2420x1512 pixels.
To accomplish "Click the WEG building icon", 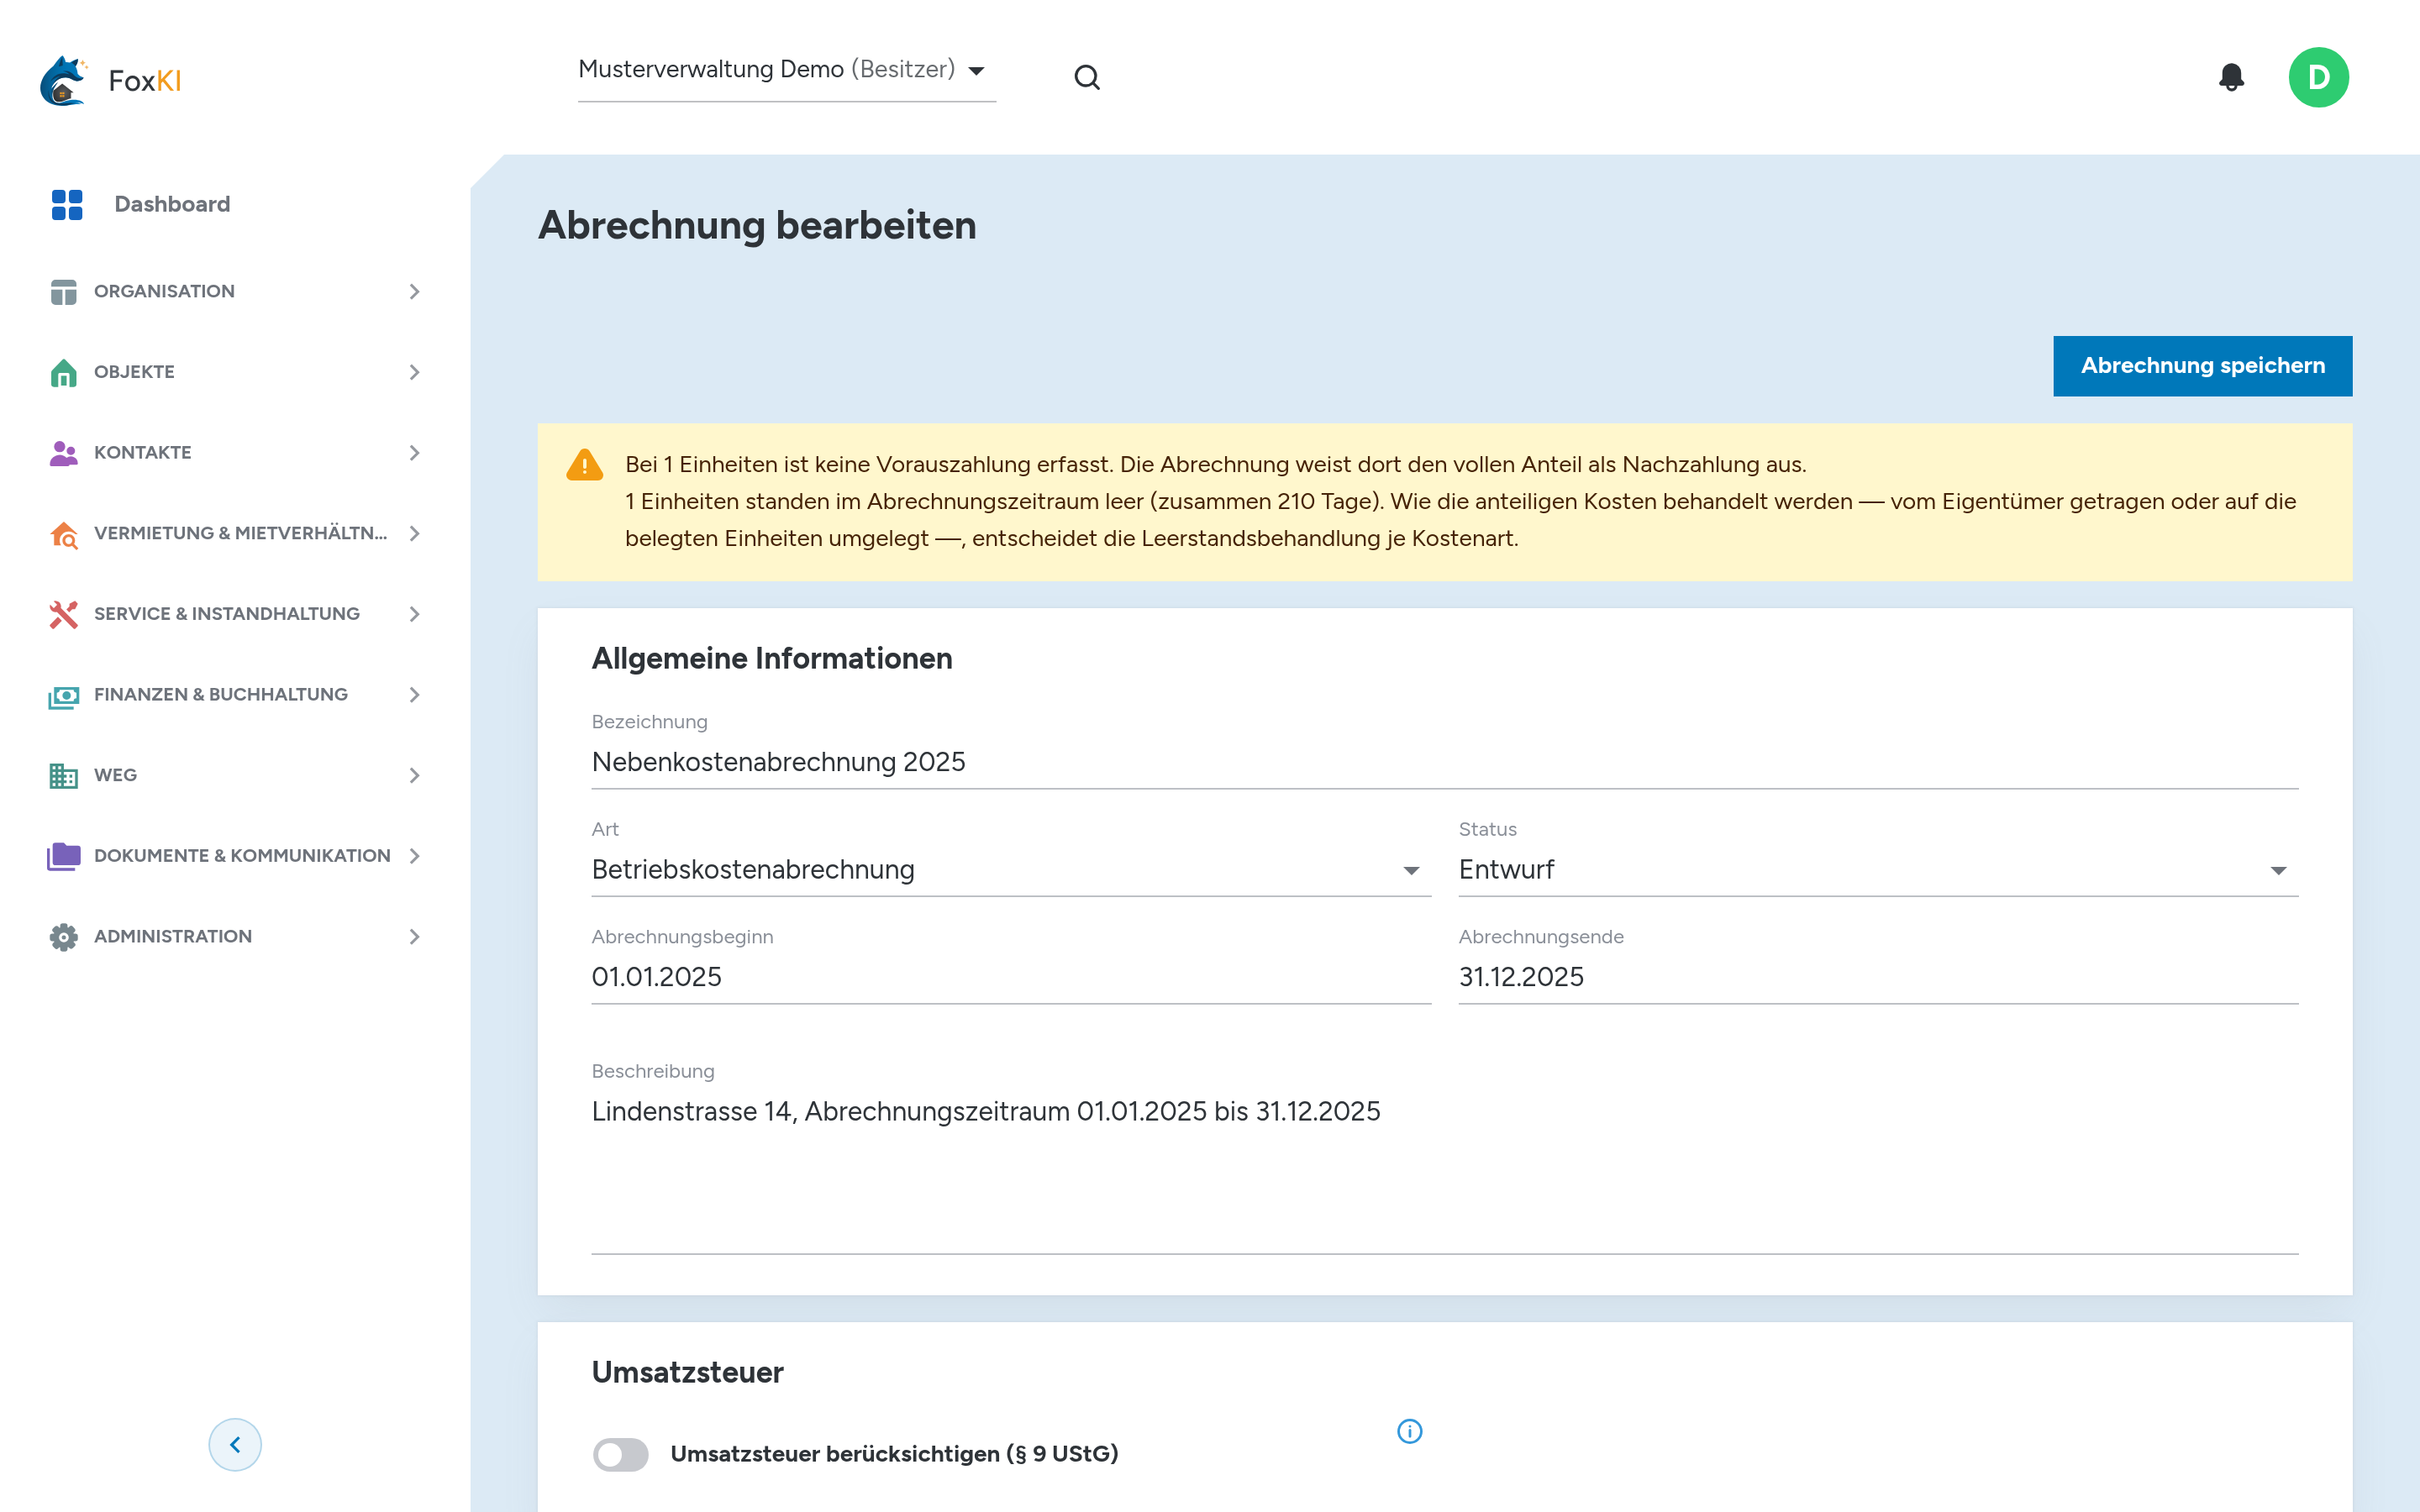I will click(63, 775).
